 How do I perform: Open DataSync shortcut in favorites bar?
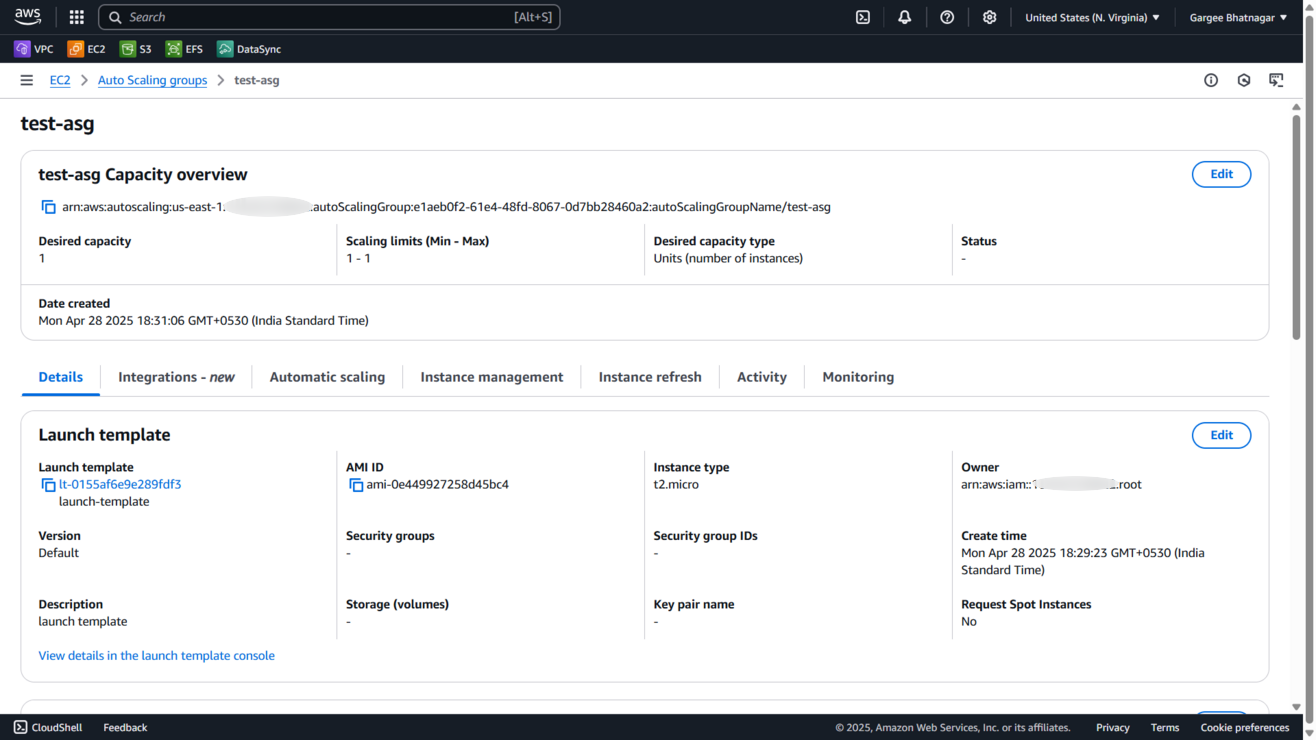[x=249, y=49]
